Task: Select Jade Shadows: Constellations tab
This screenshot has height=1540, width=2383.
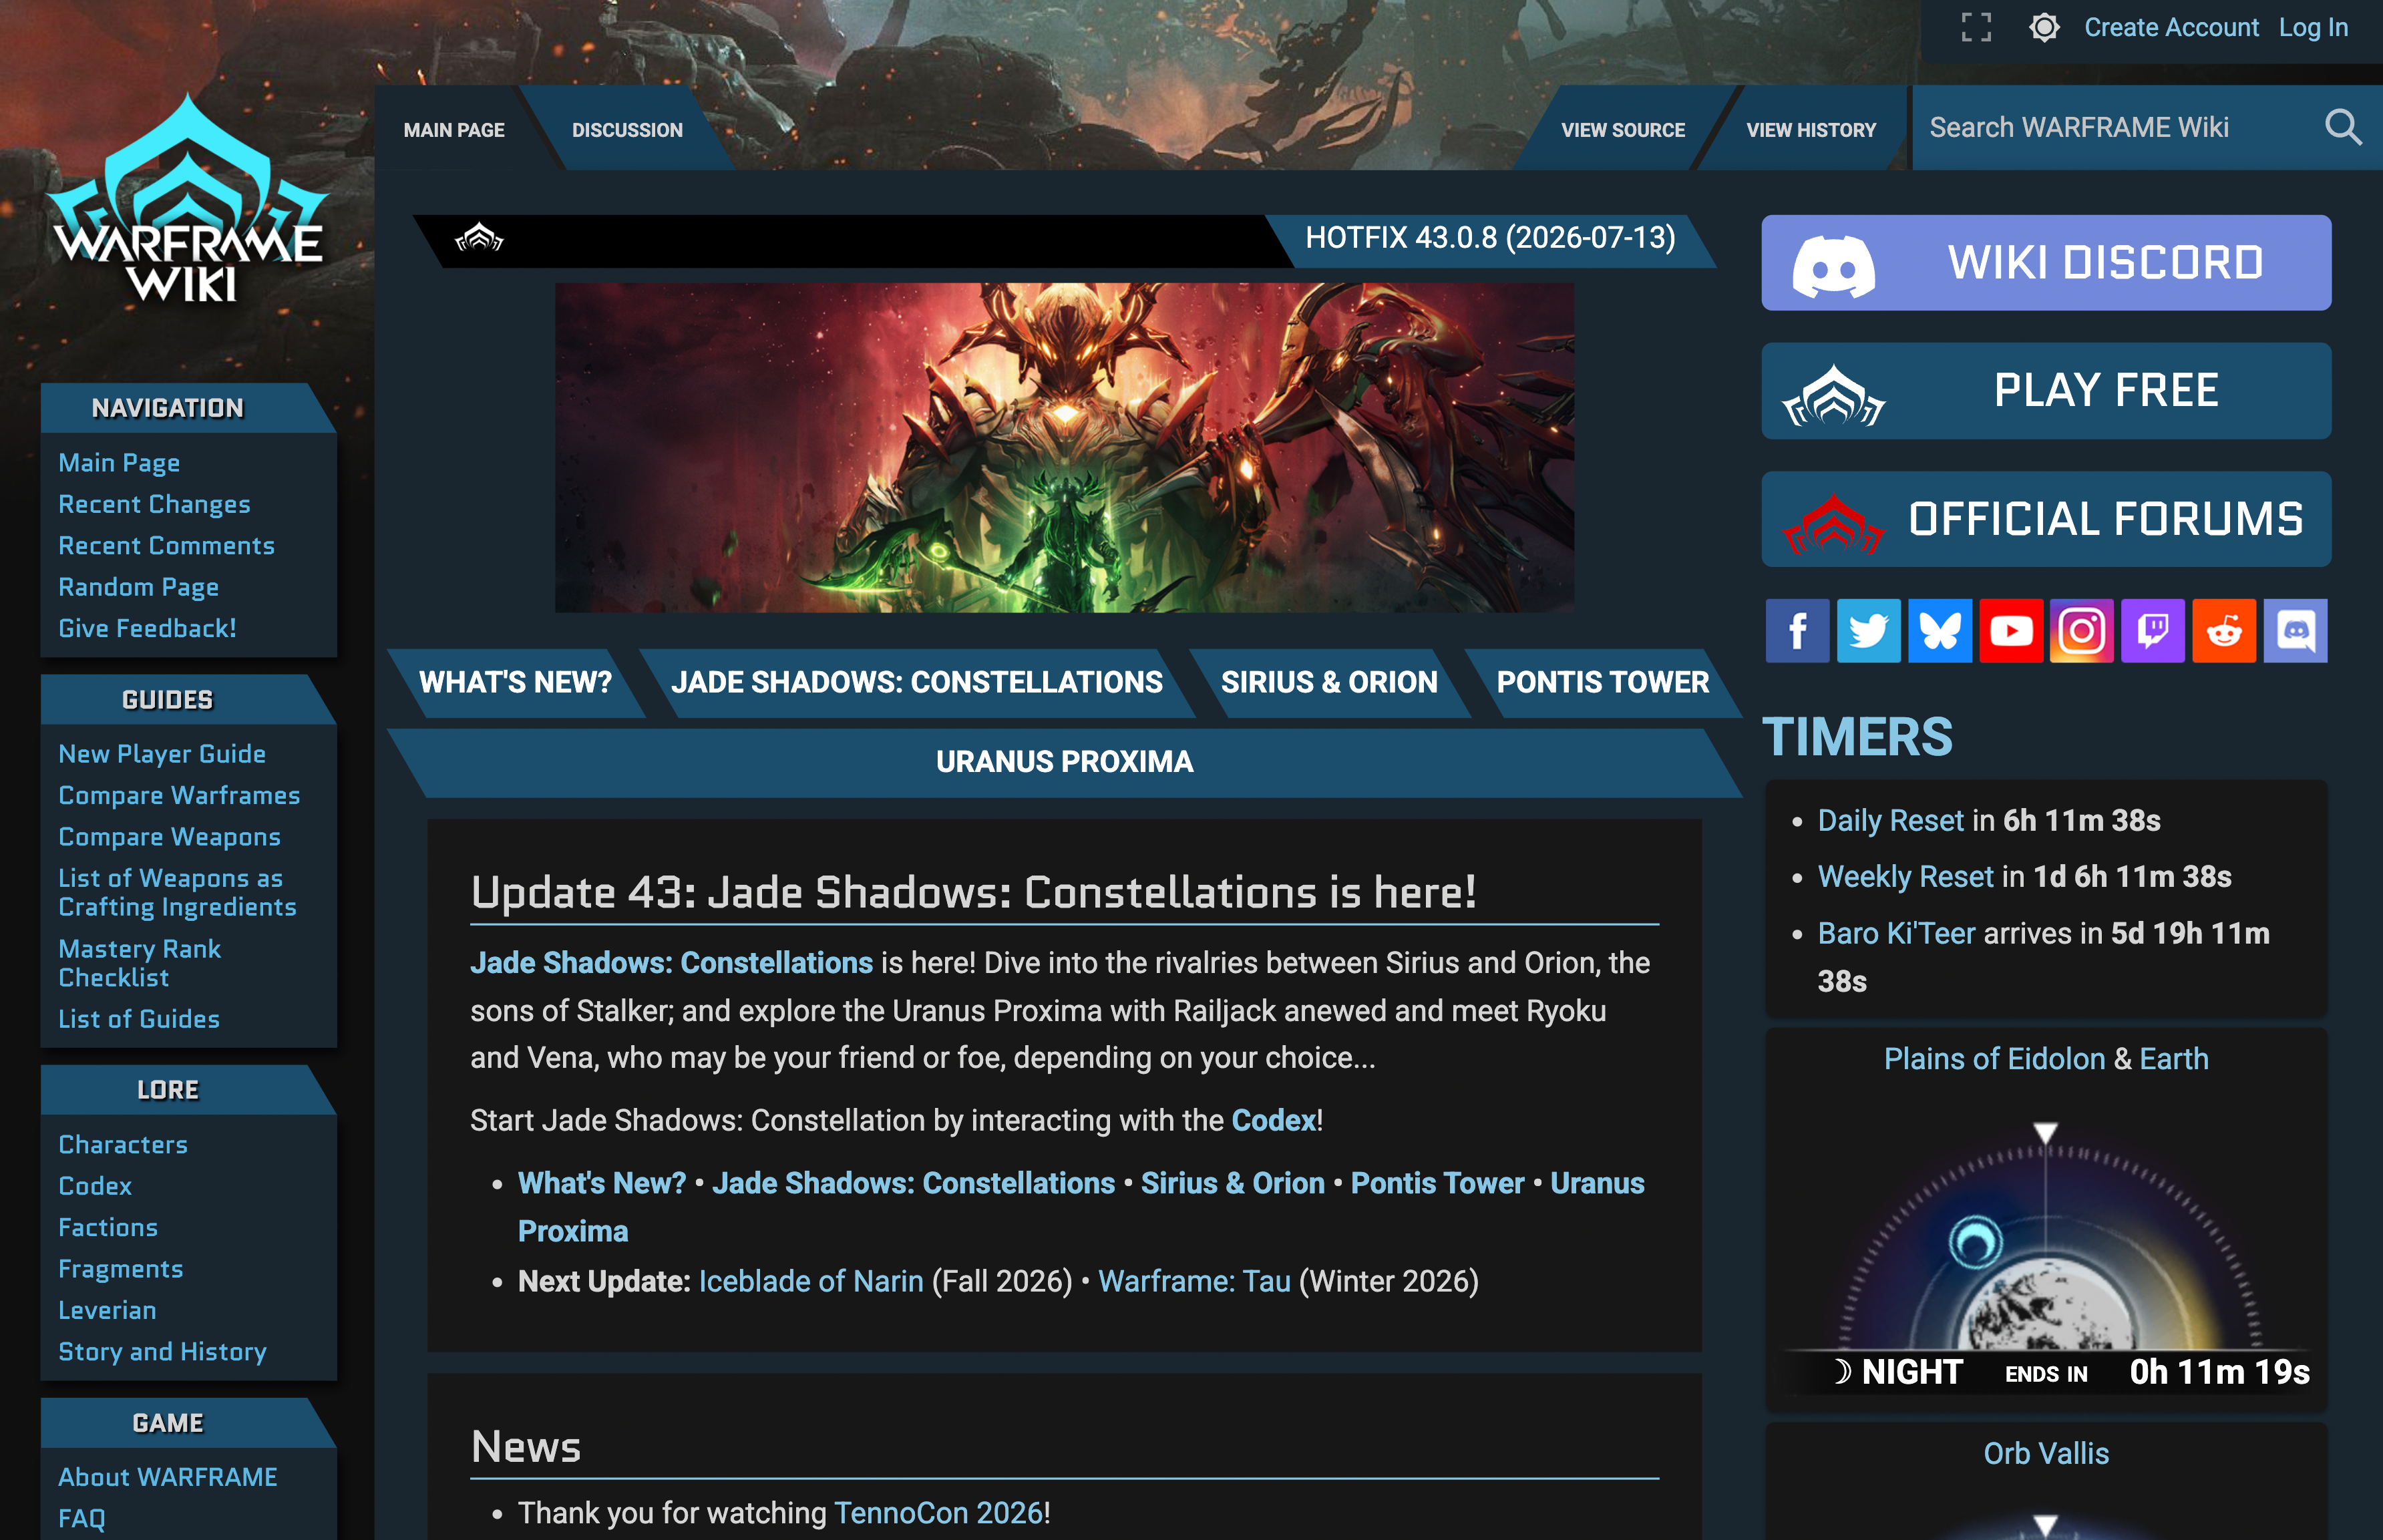Action: pos(916,683)
